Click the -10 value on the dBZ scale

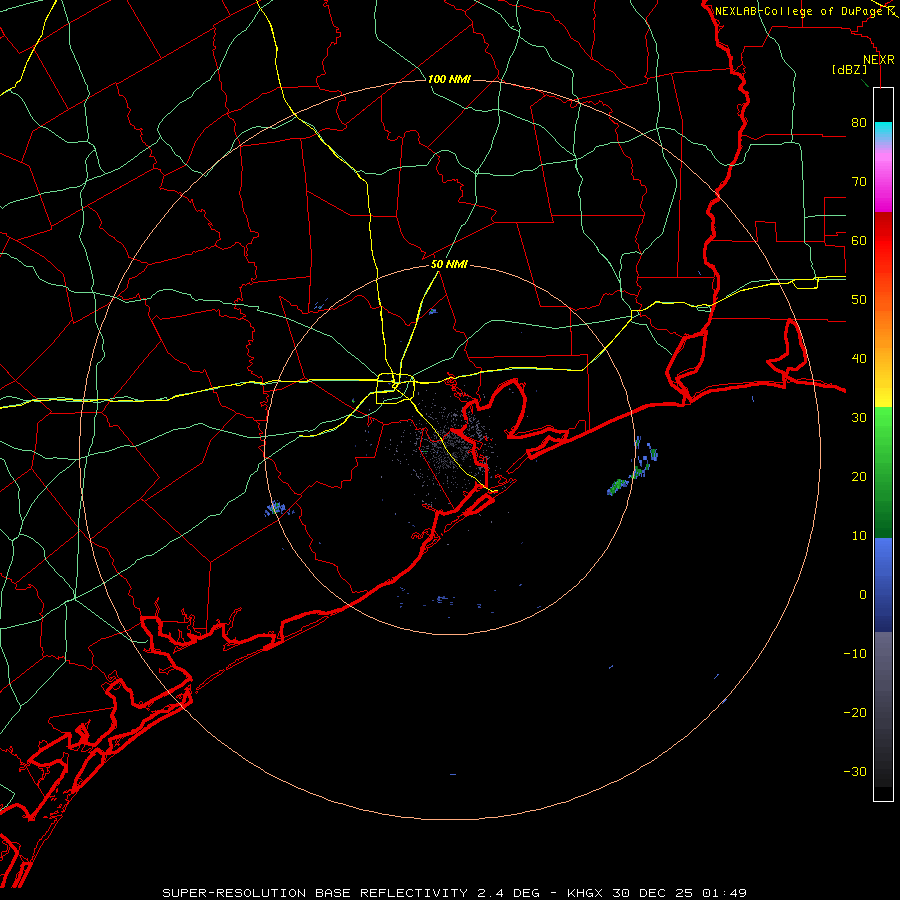click(x=855, y=654)
